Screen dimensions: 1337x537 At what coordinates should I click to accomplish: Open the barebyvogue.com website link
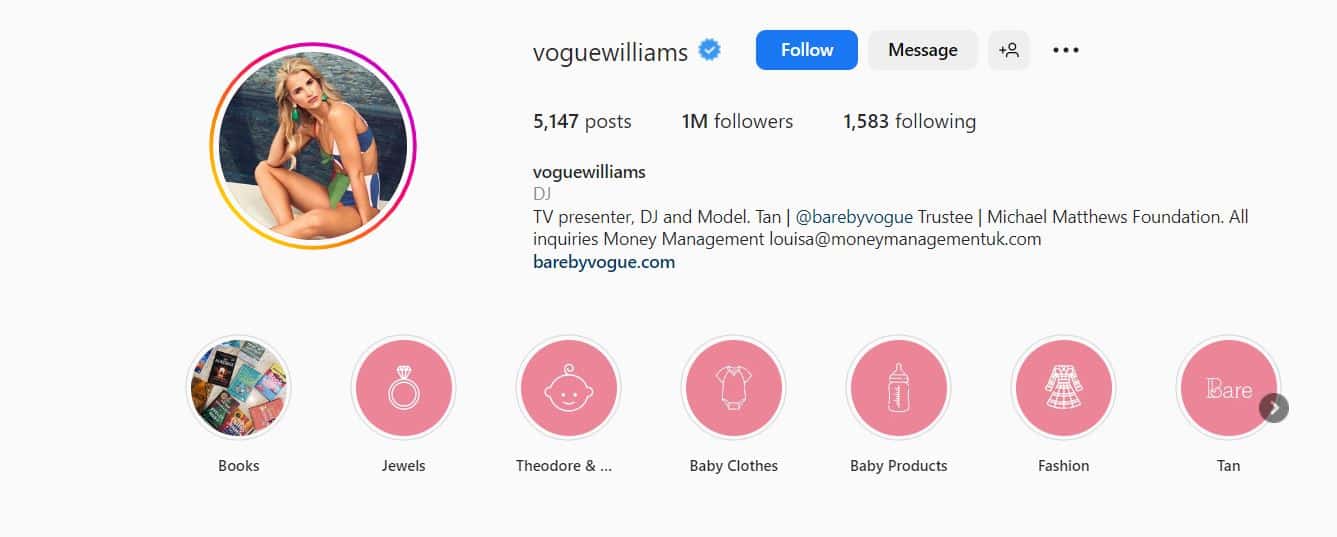(x=604, y=262)
